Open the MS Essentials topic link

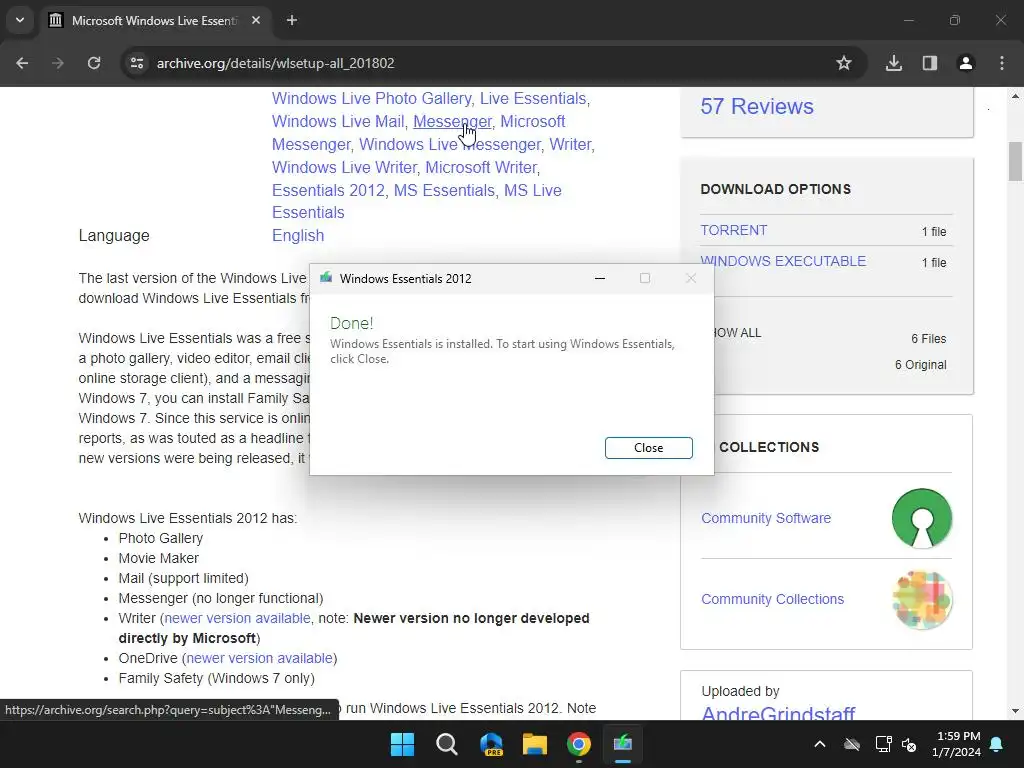(444, 190)
